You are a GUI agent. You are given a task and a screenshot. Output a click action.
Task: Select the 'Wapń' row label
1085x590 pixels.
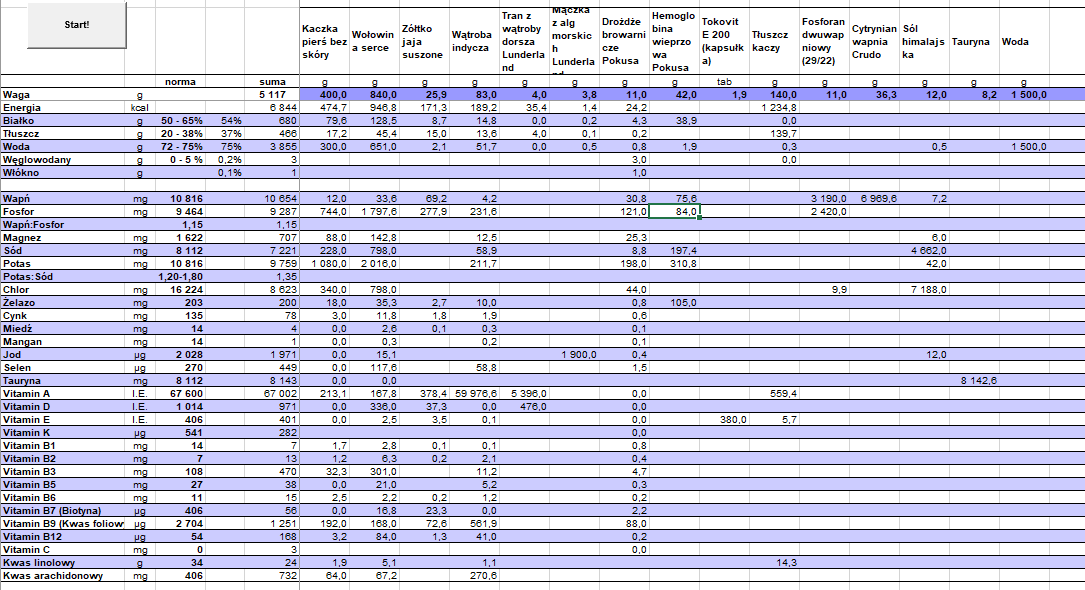[x=17, y=199]
